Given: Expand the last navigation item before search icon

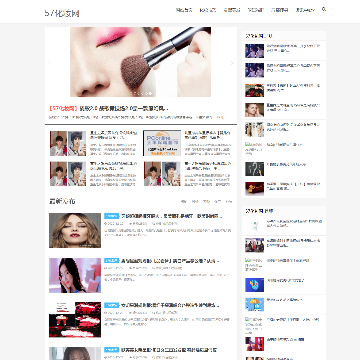Looking at the screenshot, I should (305, 10).
